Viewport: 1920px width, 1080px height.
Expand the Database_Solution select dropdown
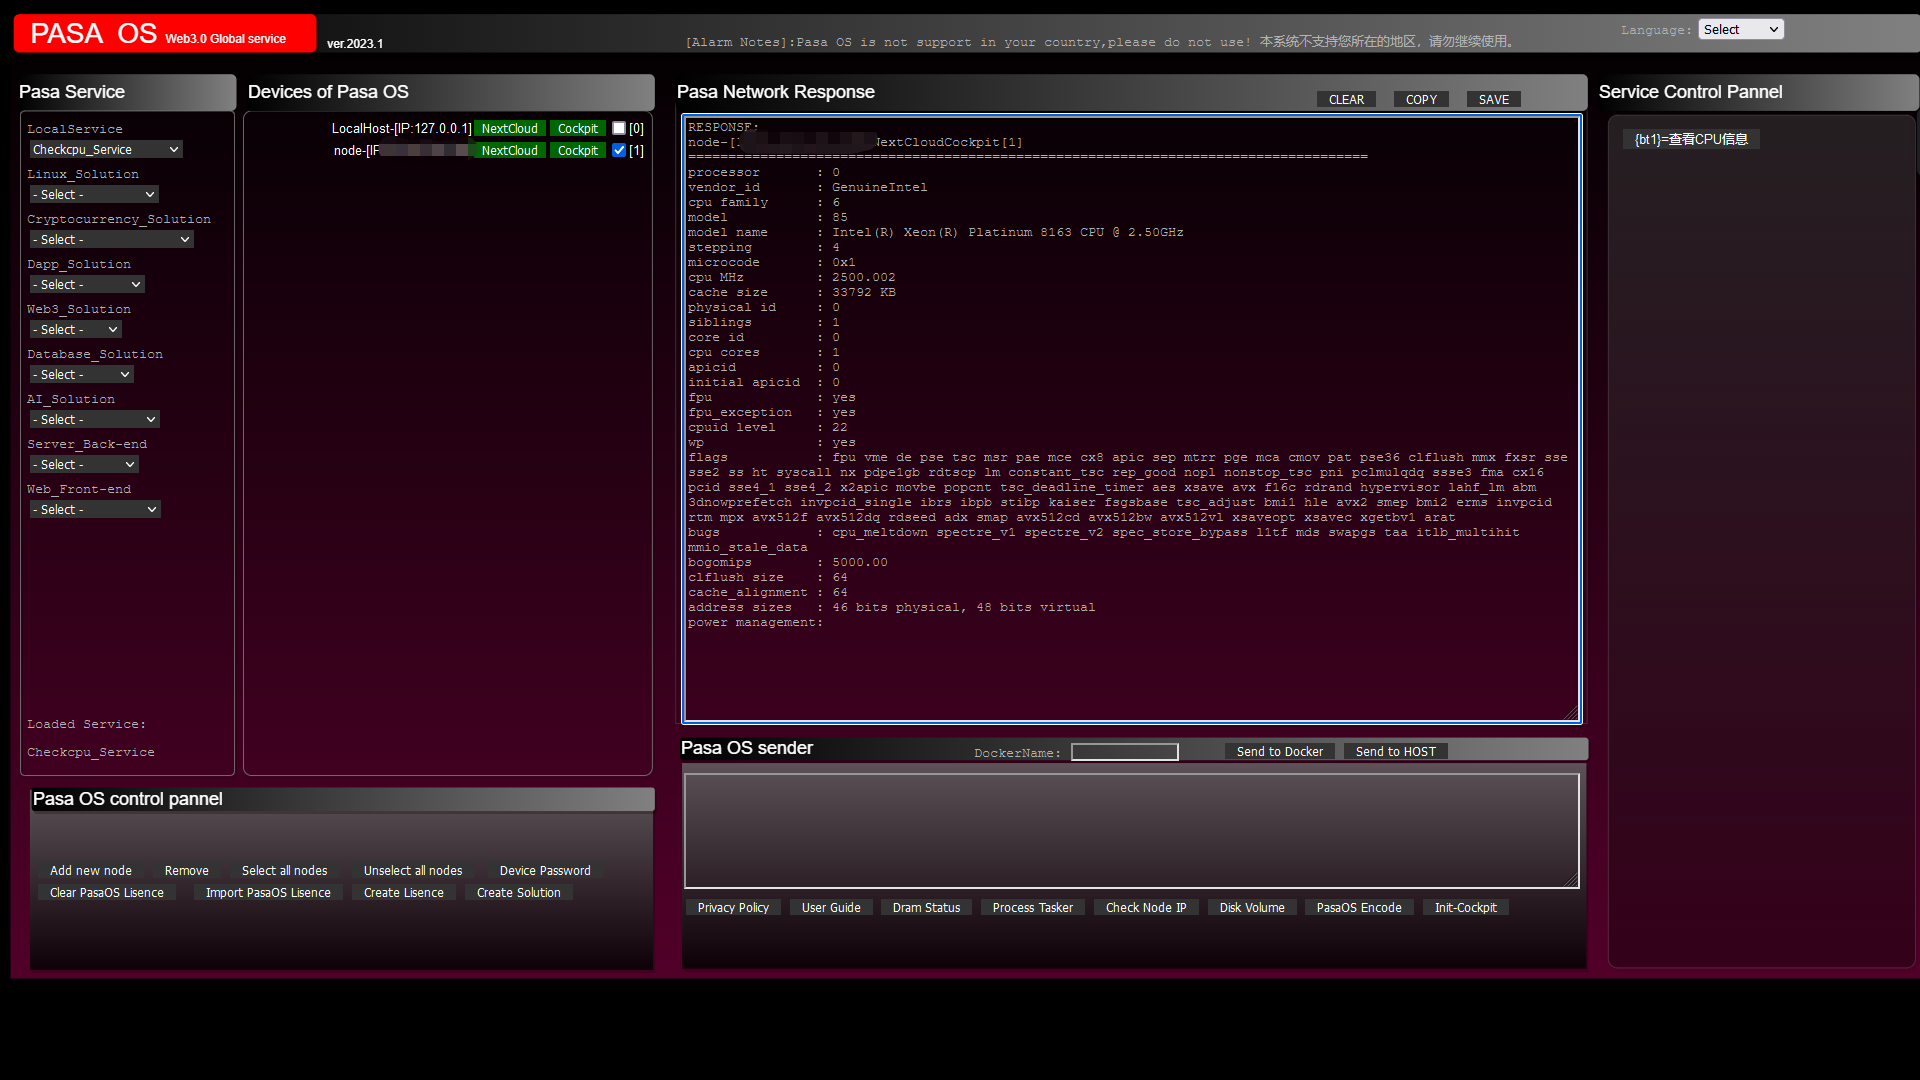pos(82,374)
